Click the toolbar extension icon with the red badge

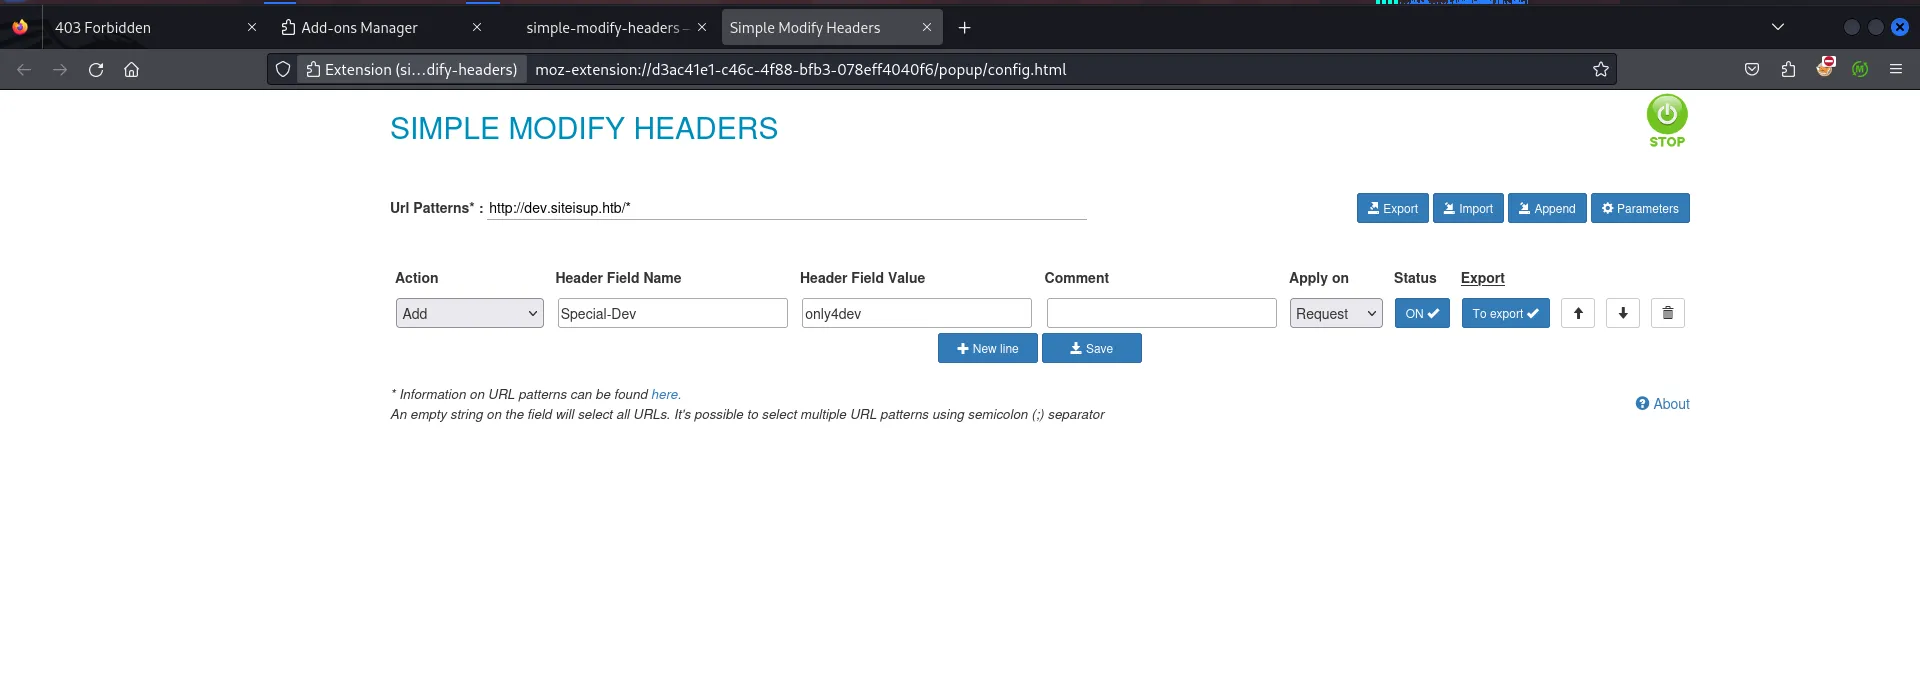click(1825, 67)
